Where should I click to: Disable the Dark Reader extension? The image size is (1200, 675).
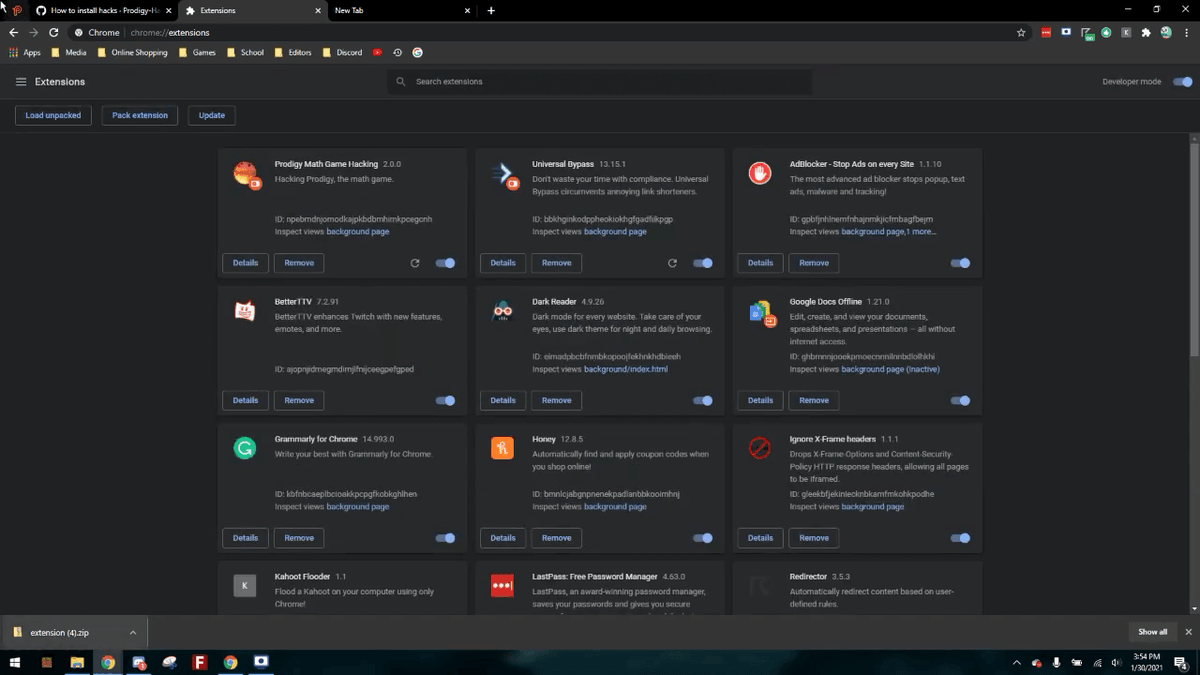click(x=703, y=401)
